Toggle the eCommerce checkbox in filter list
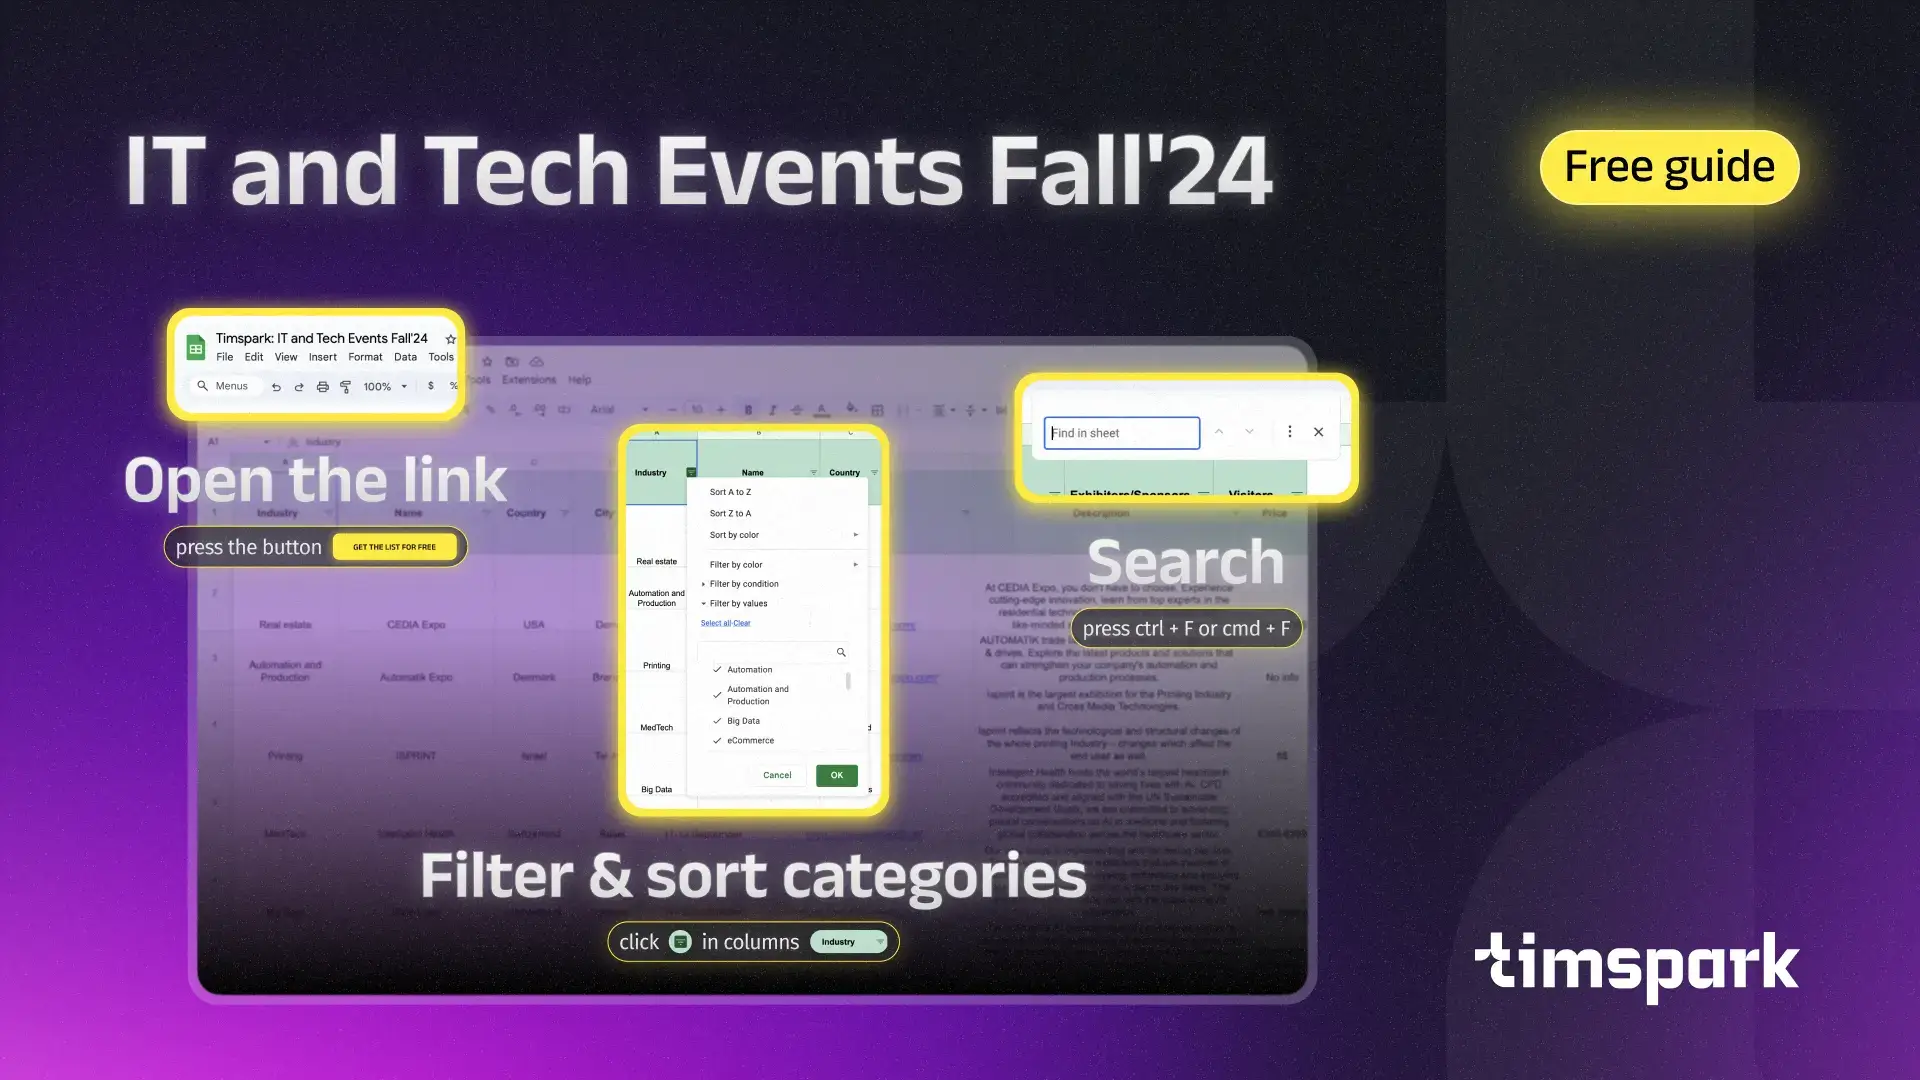1920x1080 pixels. (717, 740)
